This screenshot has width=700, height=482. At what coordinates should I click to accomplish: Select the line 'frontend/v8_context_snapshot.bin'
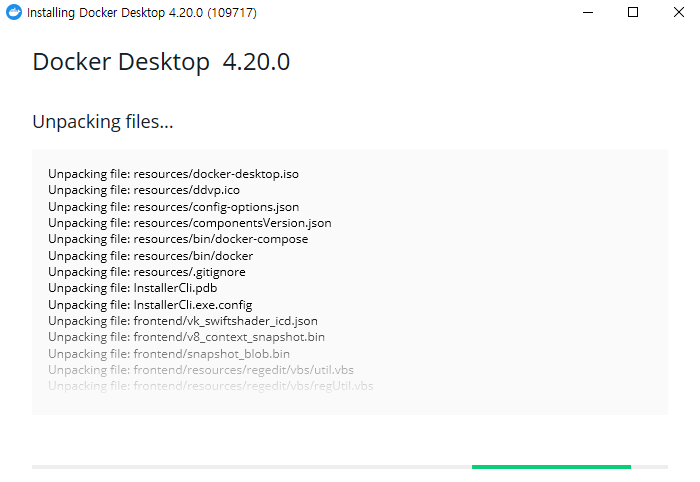(x=187, y=337)
